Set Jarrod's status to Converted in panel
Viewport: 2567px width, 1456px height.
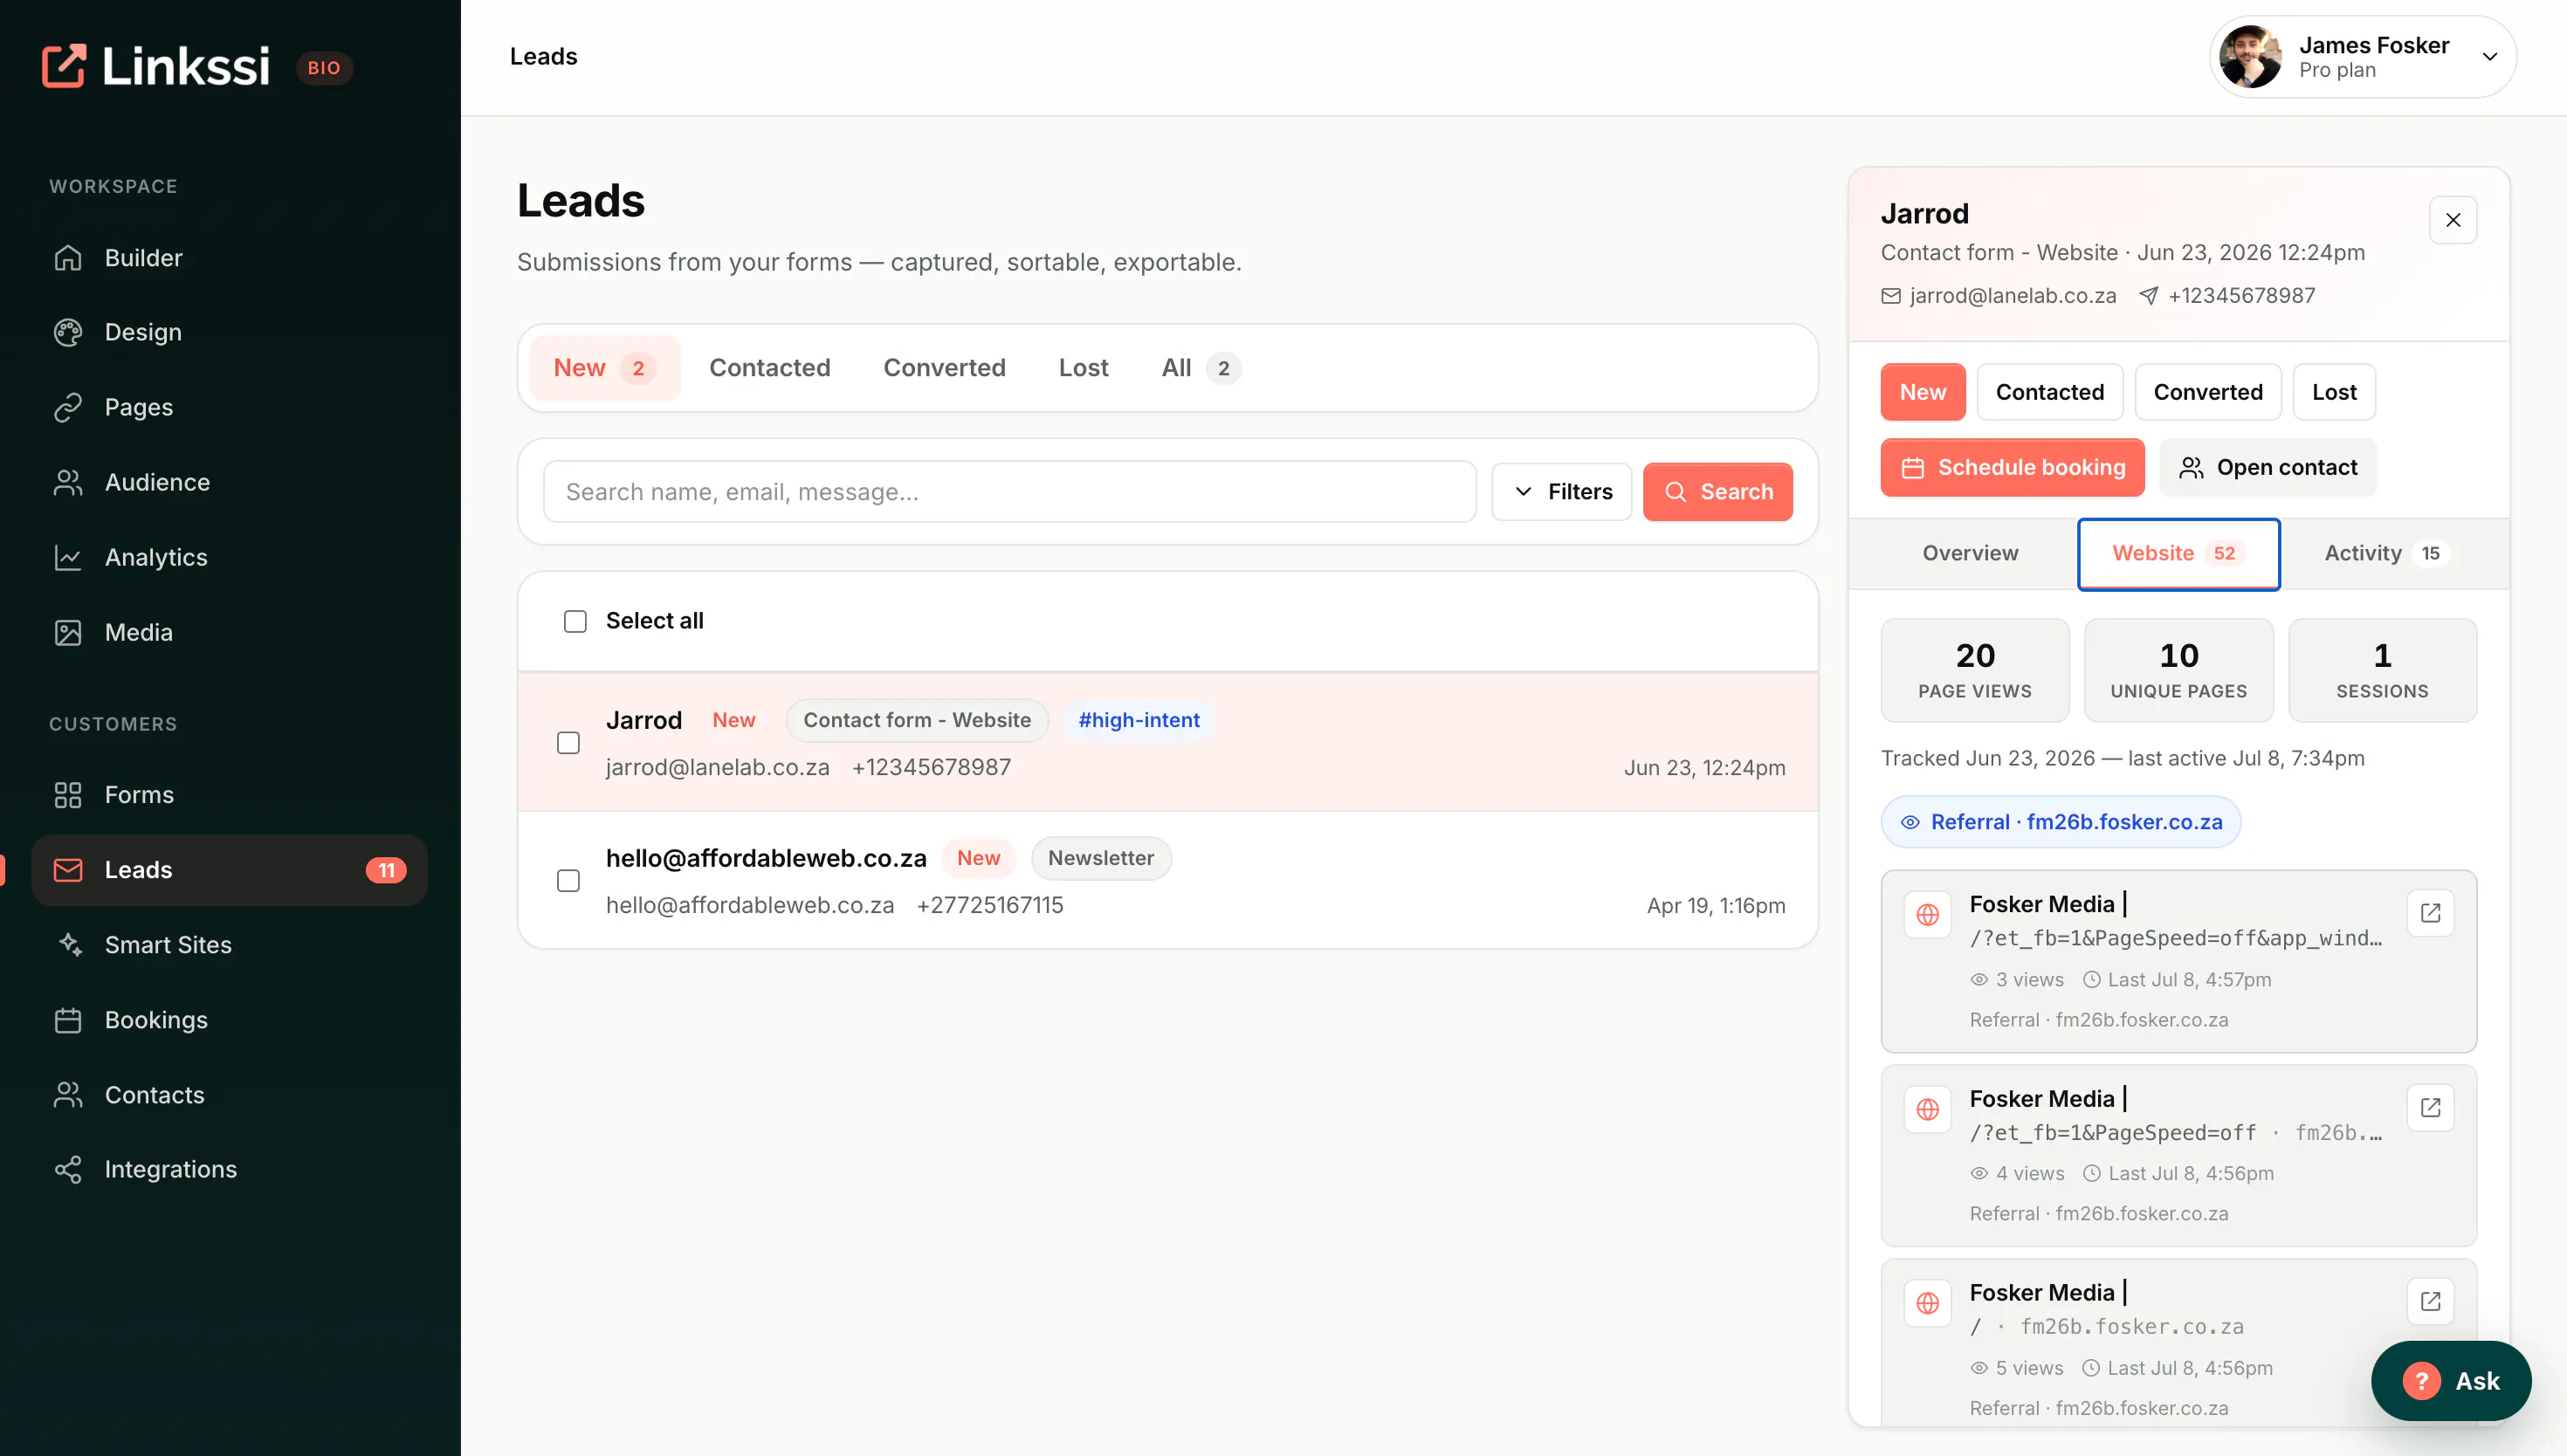tap(2207, 392)
